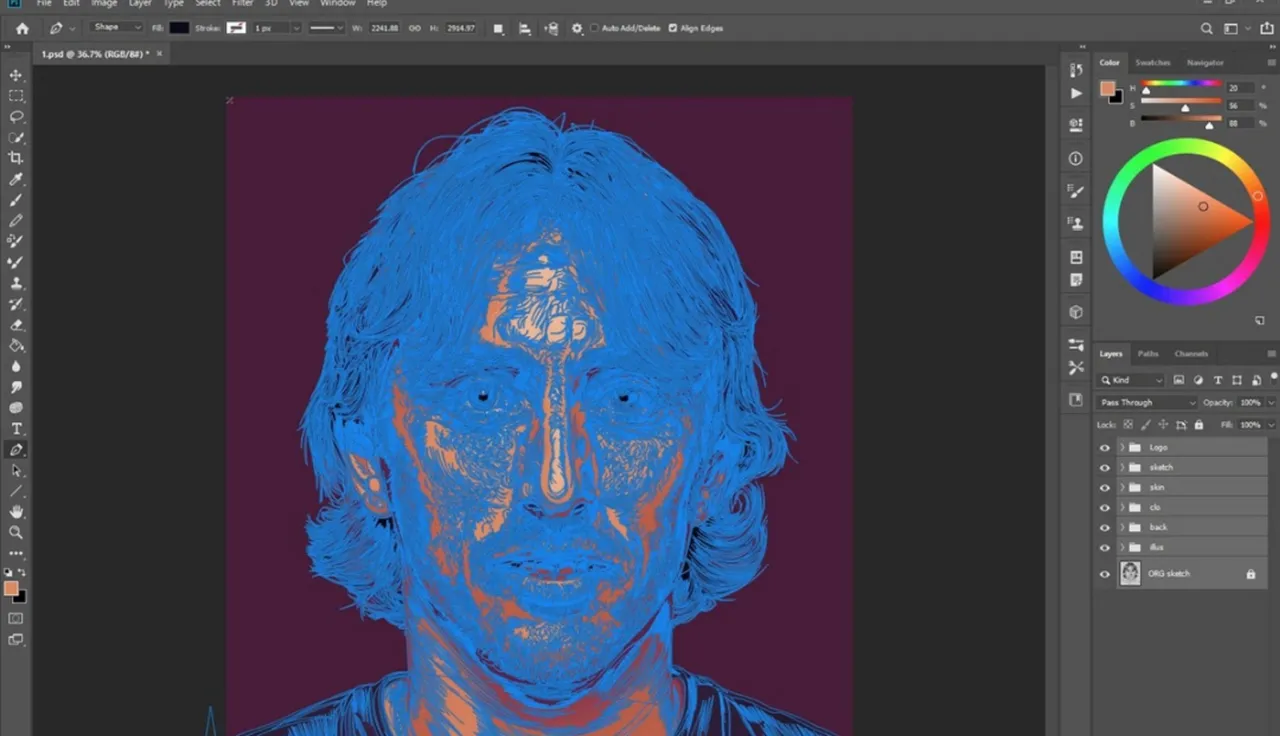Enable the Auto Add/Delete checkbox

[x=595, y=28]
